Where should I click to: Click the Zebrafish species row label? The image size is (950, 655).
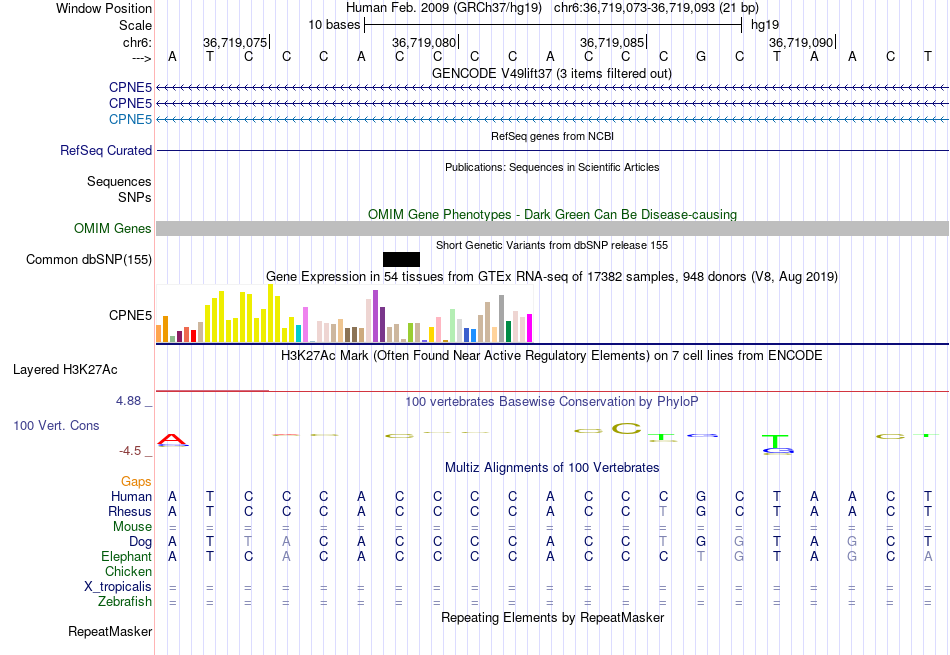click(125, 602)
